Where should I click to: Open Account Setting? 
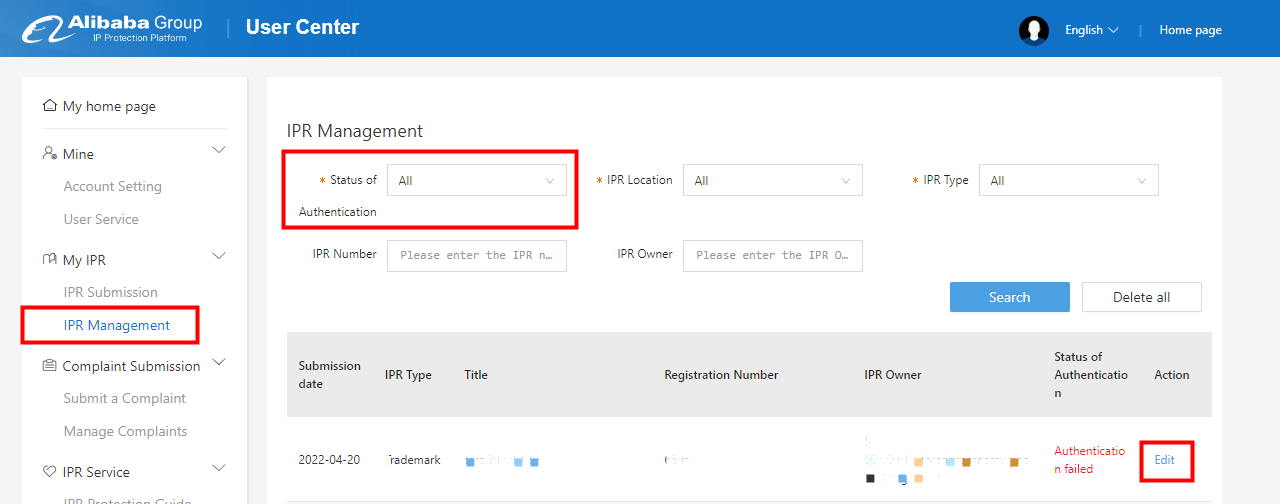point(112,186)
